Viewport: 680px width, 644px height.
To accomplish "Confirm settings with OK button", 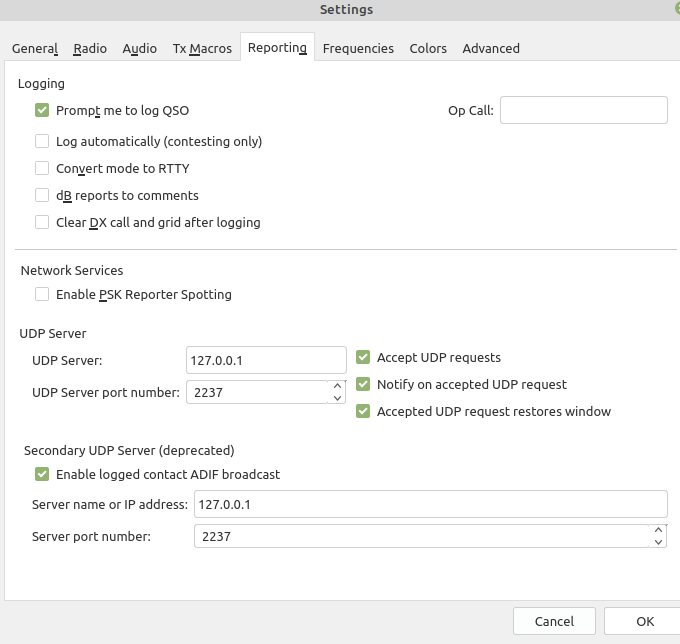I will tap(644, 621).
